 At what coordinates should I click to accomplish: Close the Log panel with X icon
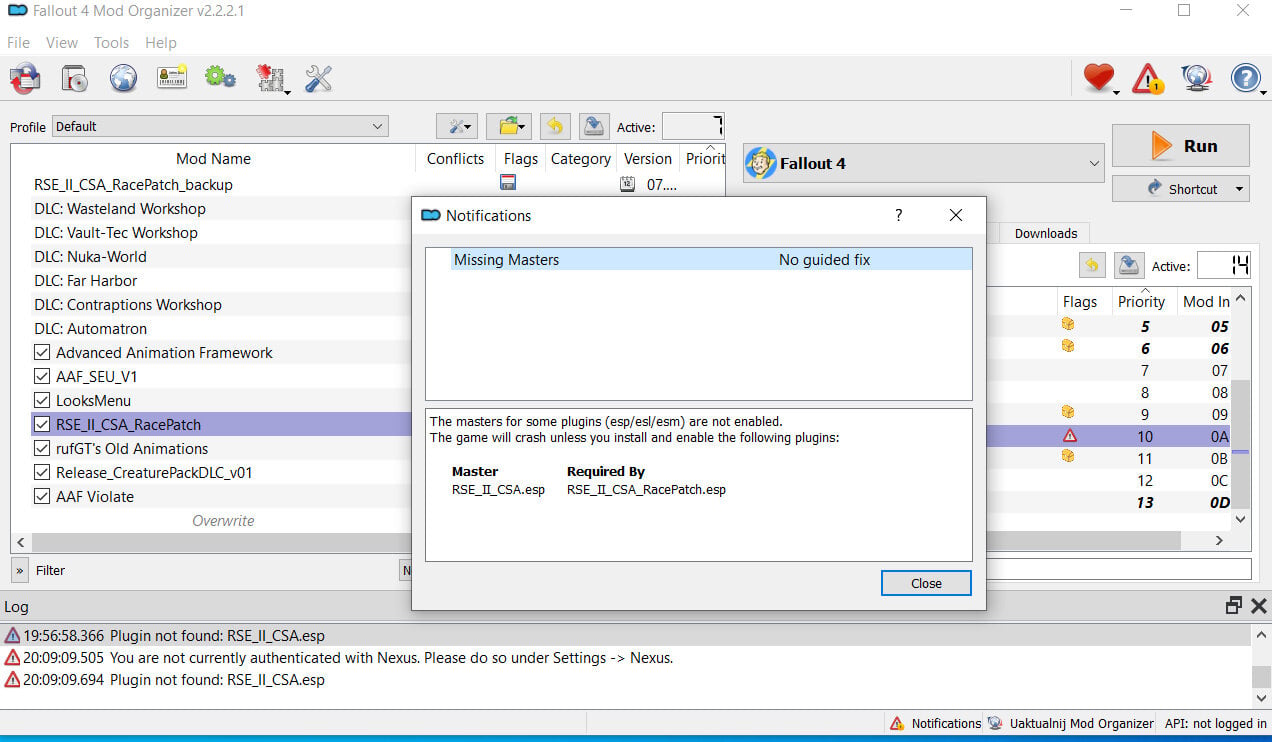coord(1259,605)
